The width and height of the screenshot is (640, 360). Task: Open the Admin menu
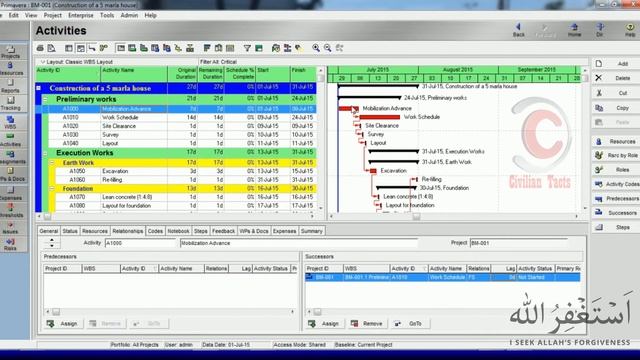click(x=129, y=16)
